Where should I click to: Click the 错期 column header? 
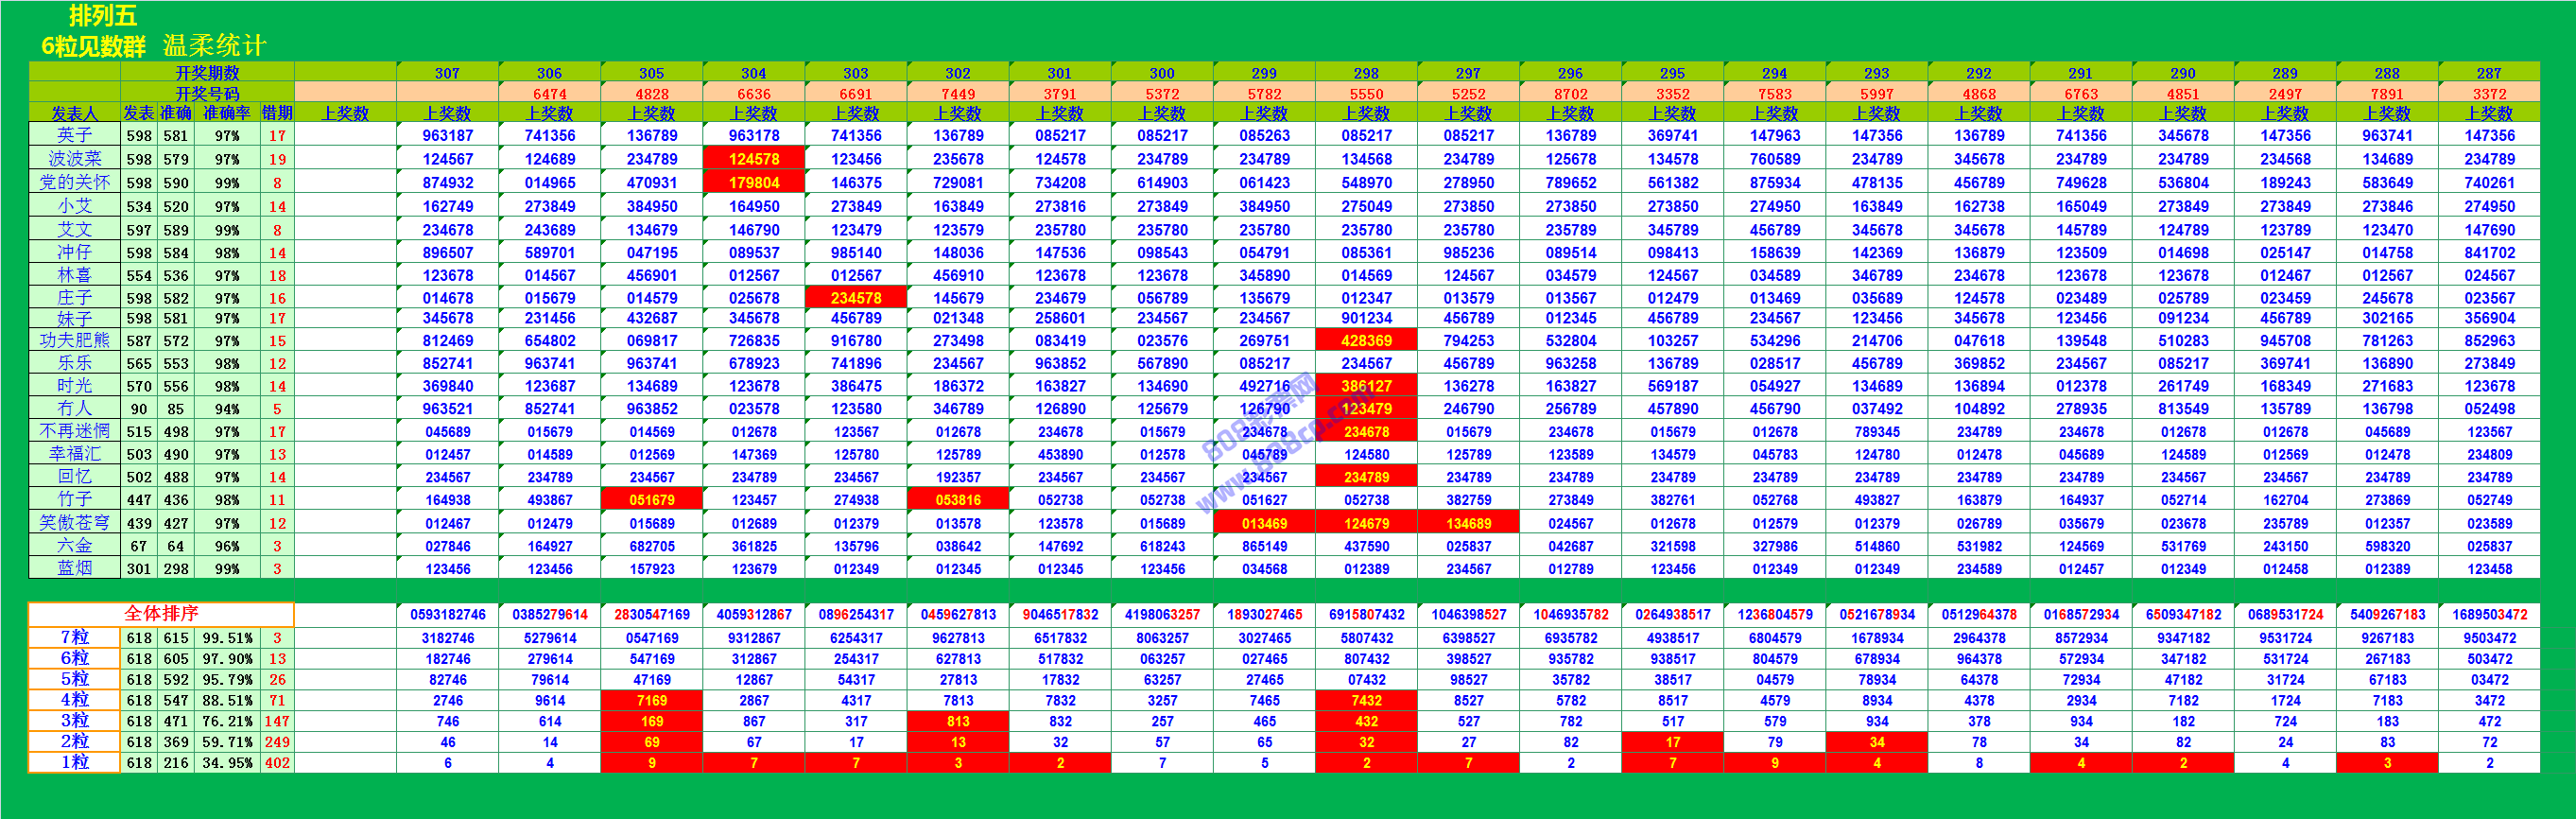click(277, 113)
